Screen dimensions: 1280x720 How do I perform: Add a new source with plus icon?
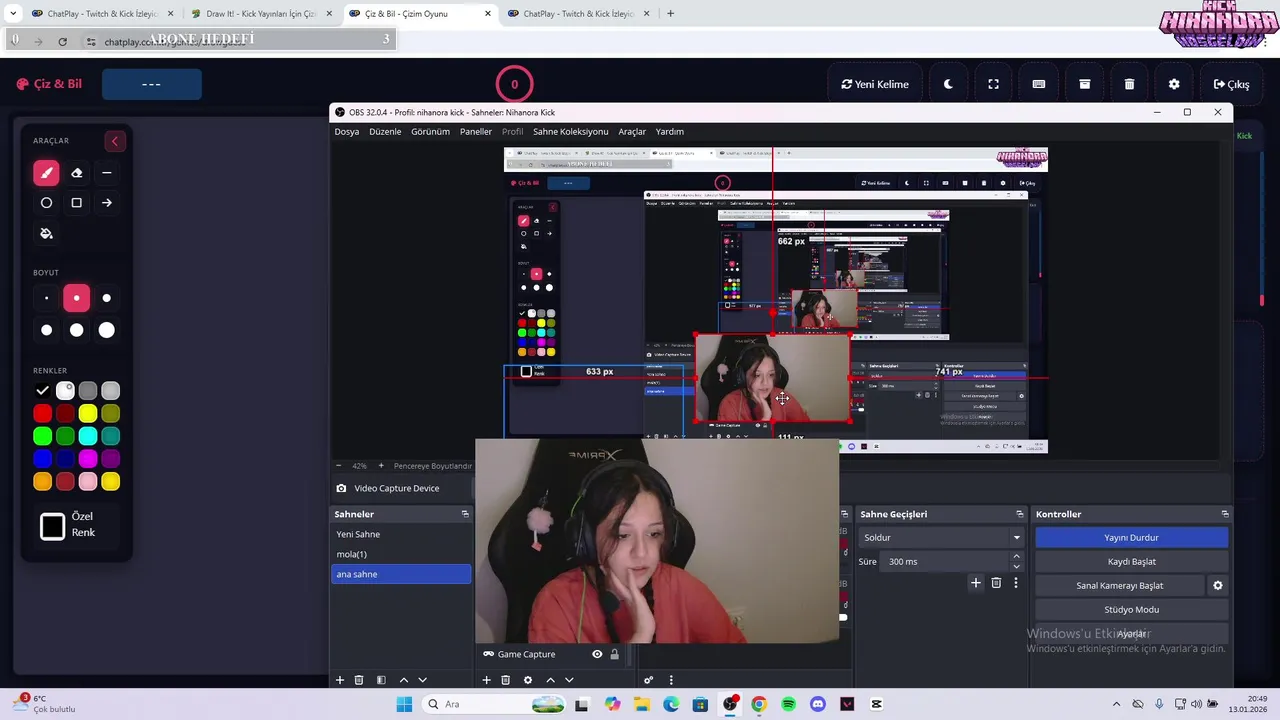[x=486, y=680]
